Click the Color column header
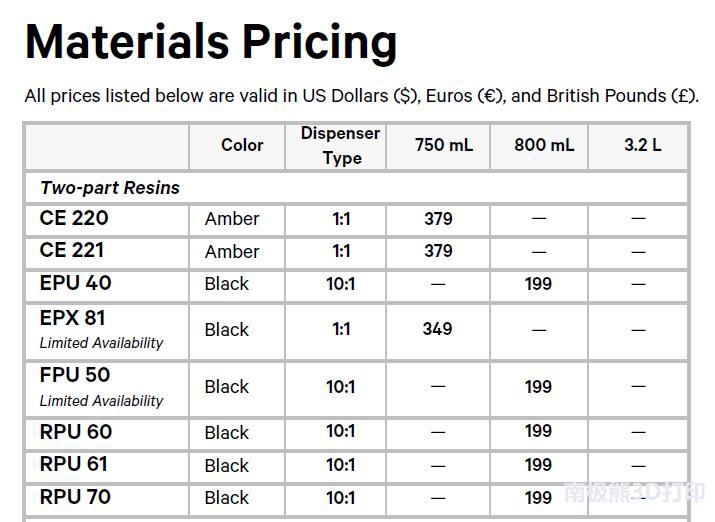Screen dimensions: 715x522 [x=242, y=145]
